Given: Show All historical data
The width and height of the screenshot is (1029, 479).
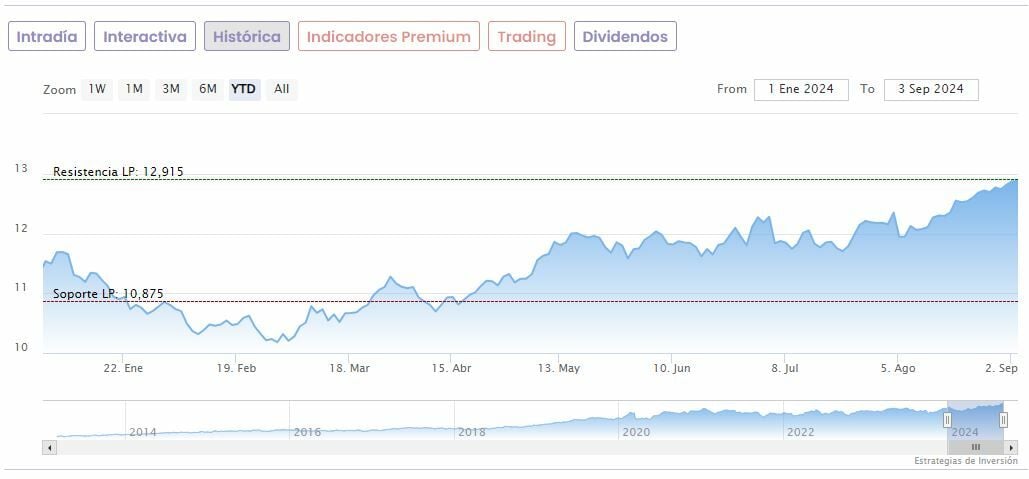Looking at the screenshot, I should [282, 89].
